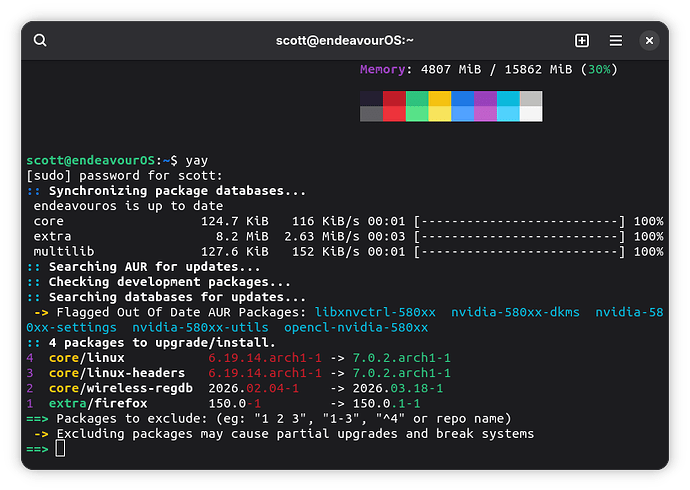This screenshot has height=490, width=690.
Task: Click the multilib download progress bar
Action: pyautogui.click(x=519, y=252)
